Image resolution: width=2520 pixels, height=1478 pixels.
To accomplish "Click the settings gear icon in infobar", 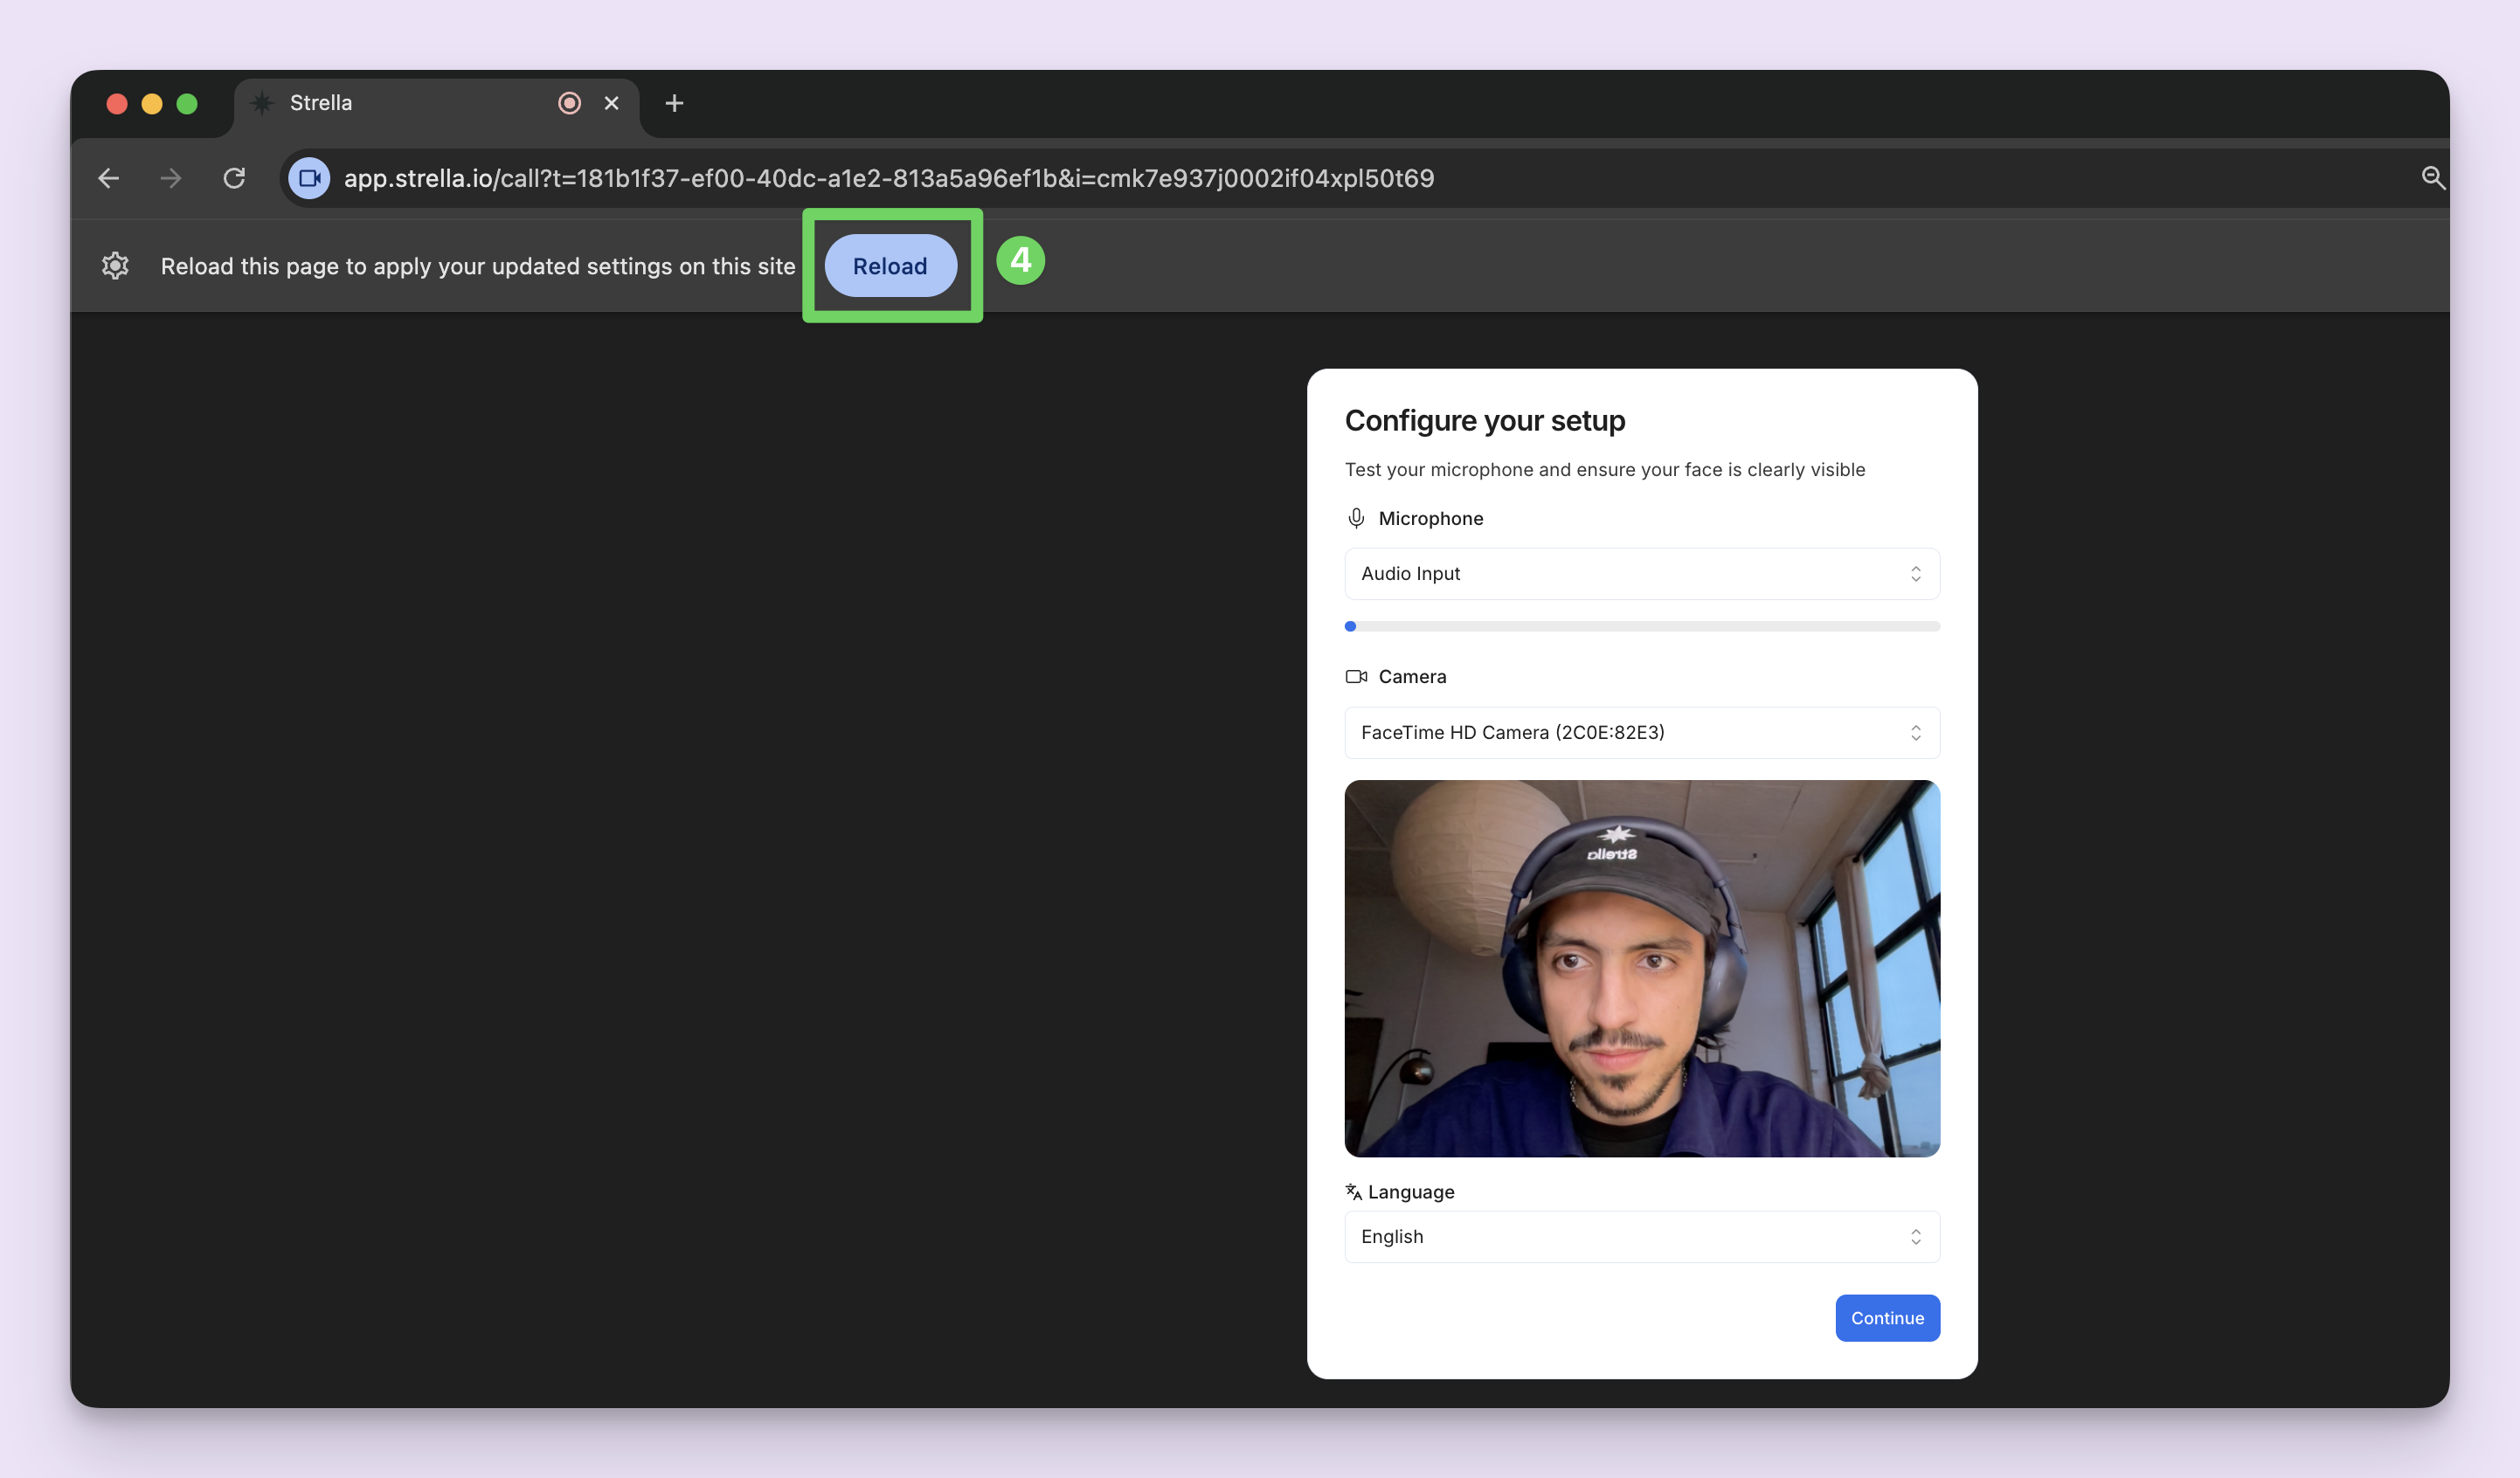I will 115,266.
